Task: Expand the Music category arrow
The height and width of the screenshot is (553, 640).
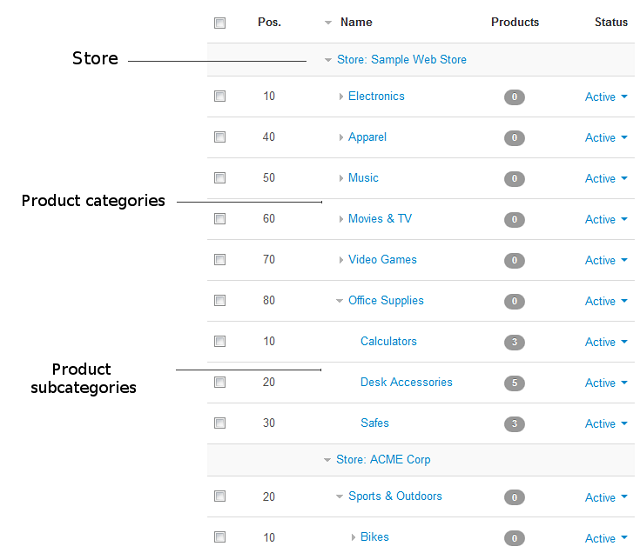Action: click(341, 178)
